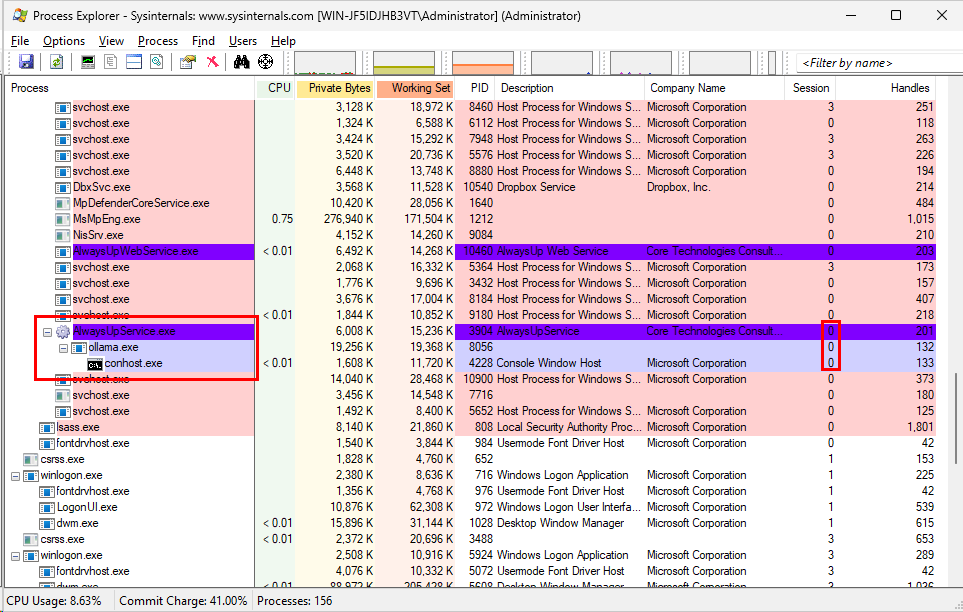
Task: Toggle the lower pane view icon
Action: click(133, 62)
